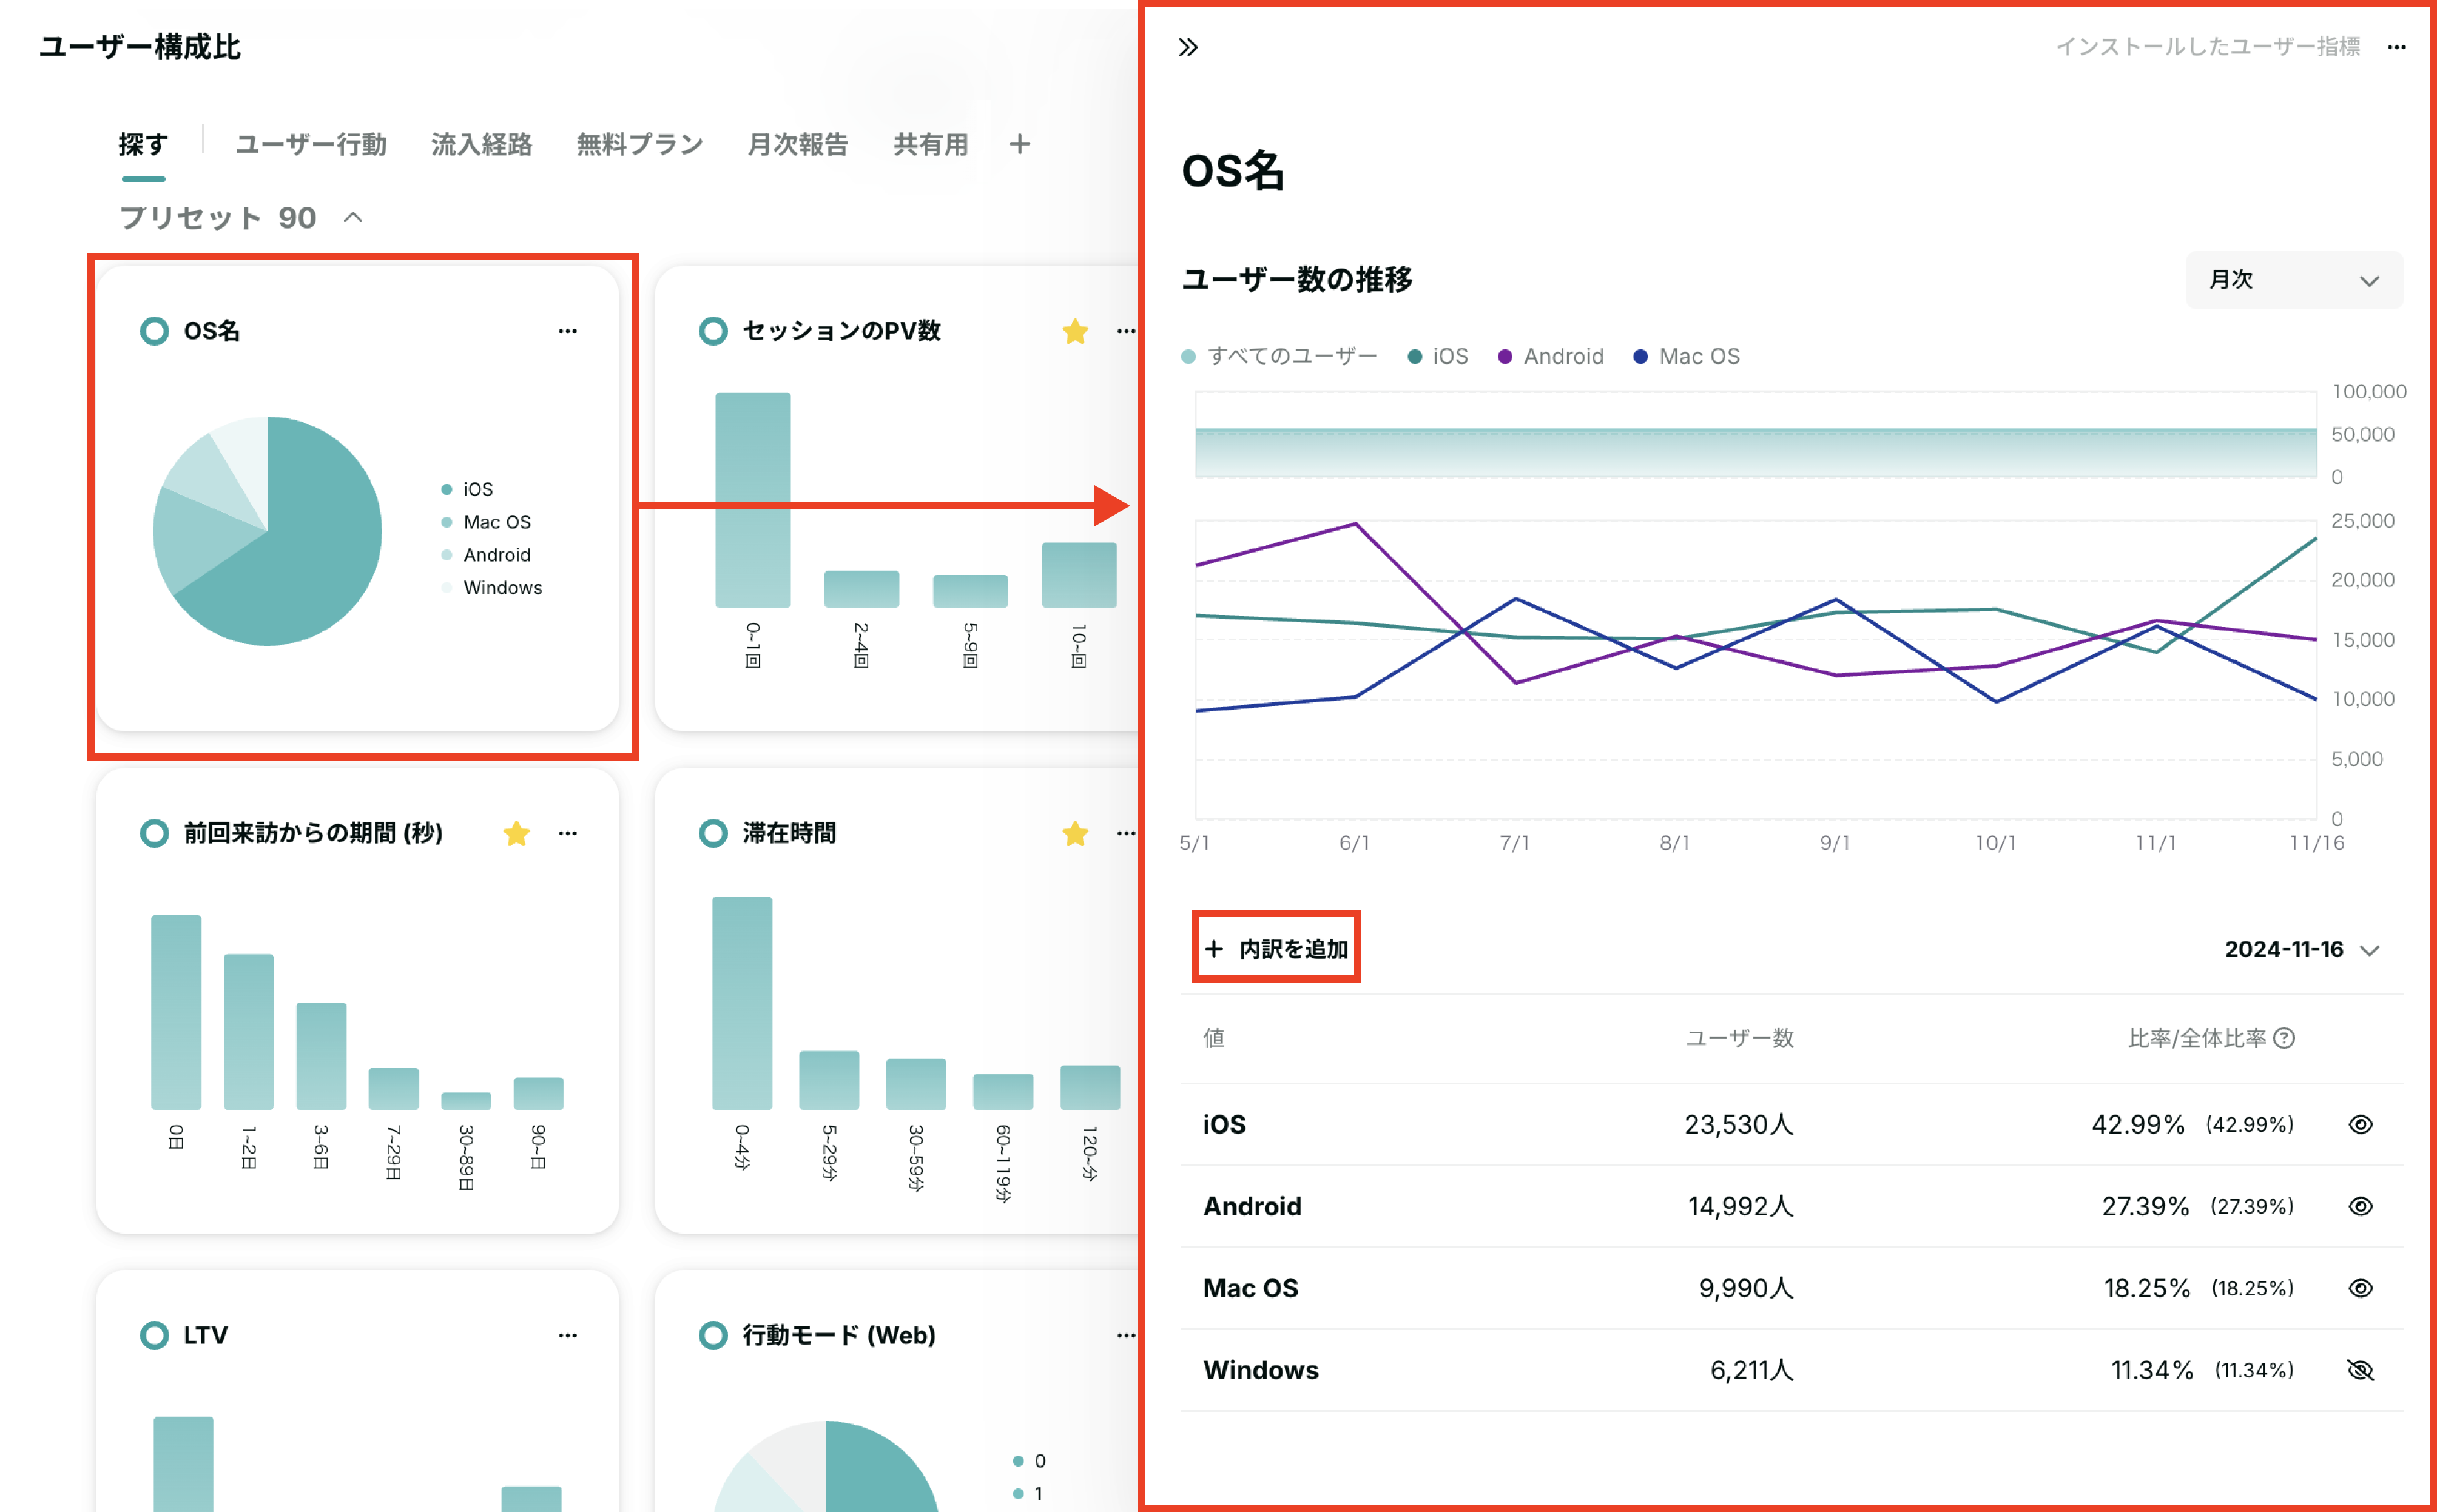
Task: Open the OS名 card options menu
Action: point(568,331)
